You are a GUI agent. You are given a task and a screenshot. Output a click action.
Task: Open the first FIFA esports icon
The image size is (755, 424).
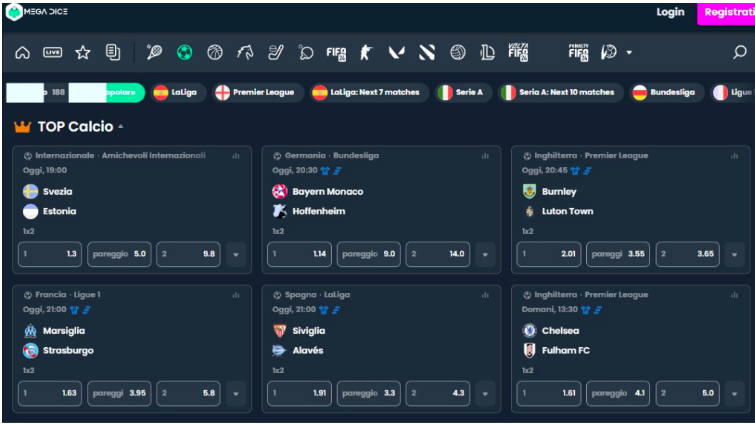pos(336,53)
